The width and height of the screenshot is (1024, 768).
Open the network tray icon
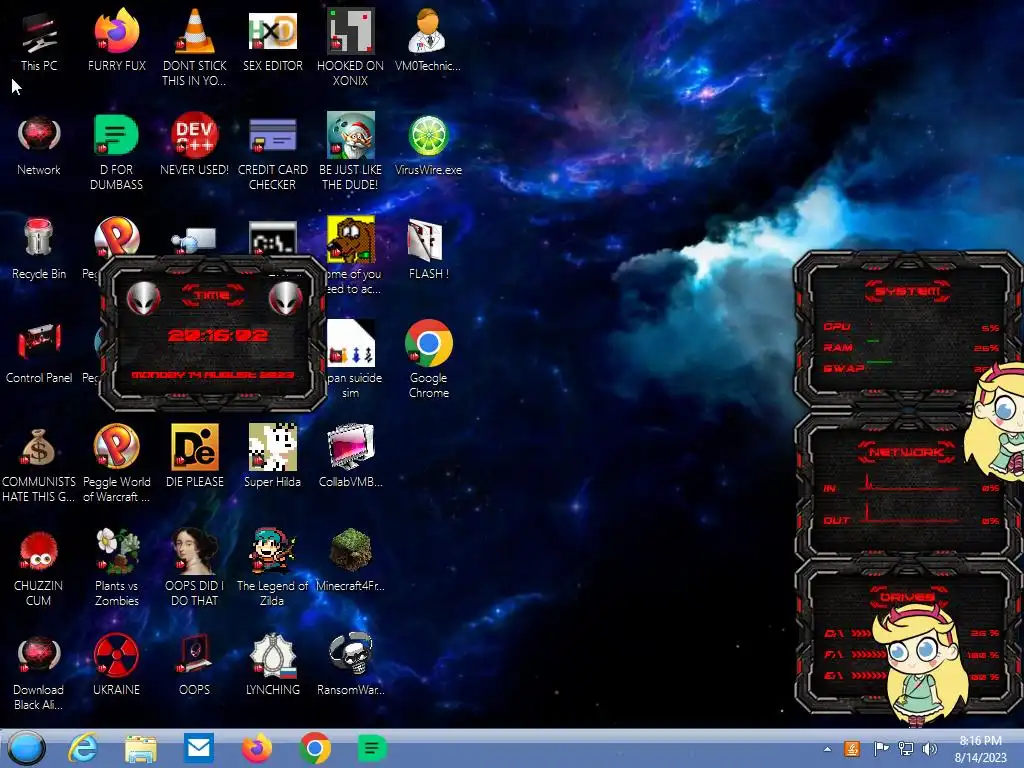point(906,748)
